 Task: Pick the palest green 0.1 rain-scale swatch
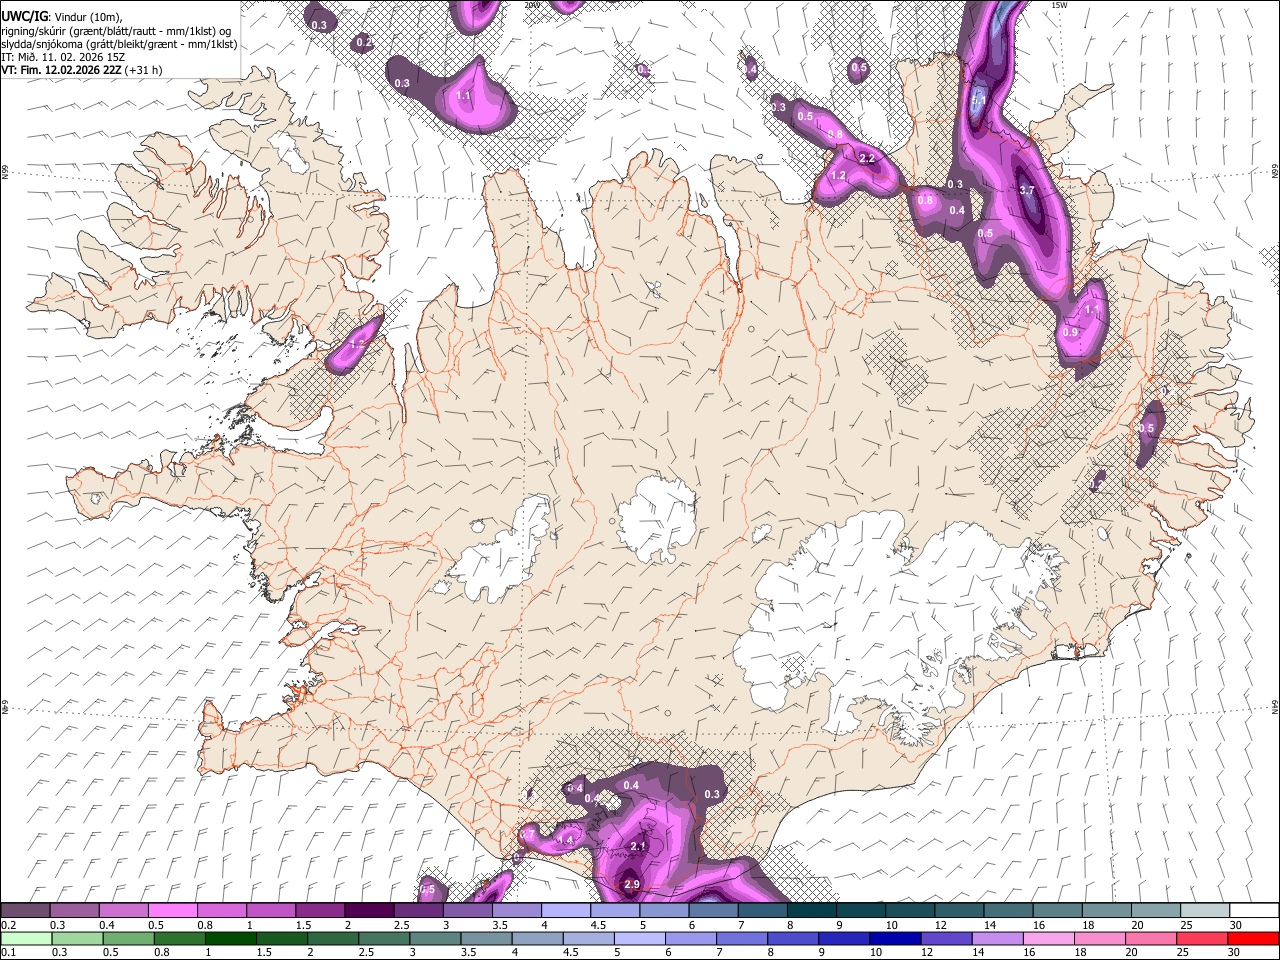click(25, 939)
